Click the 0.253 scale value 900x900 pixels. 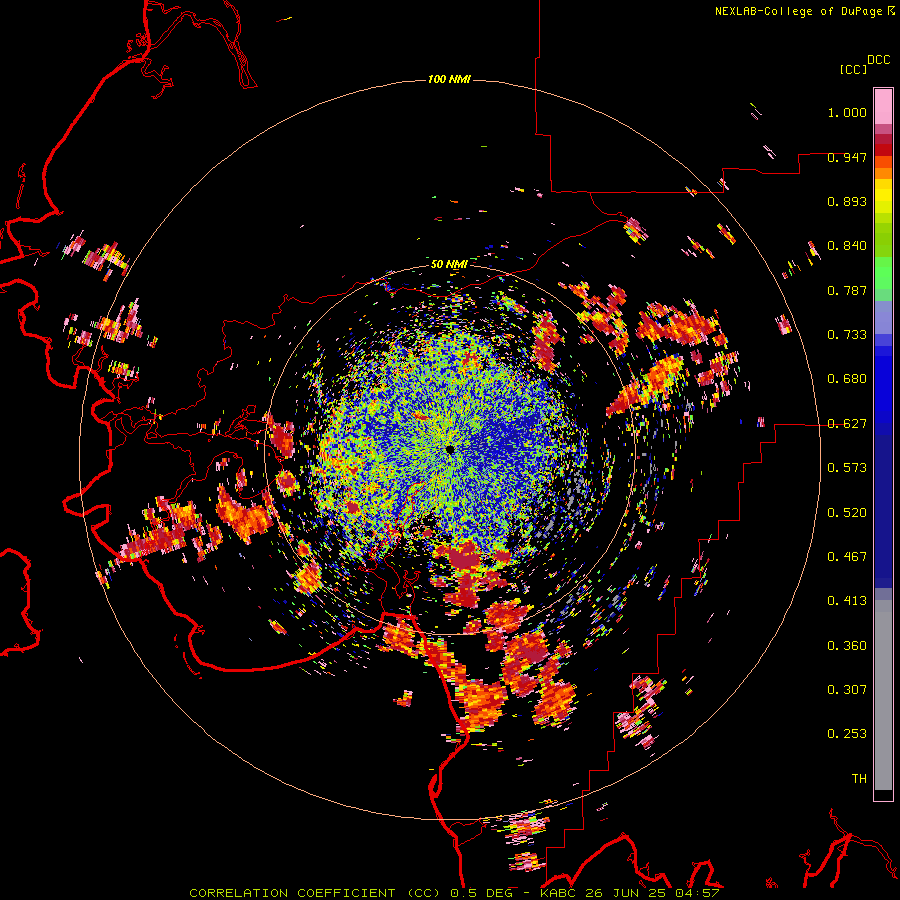pyautogui.click(x=847, y=734)
